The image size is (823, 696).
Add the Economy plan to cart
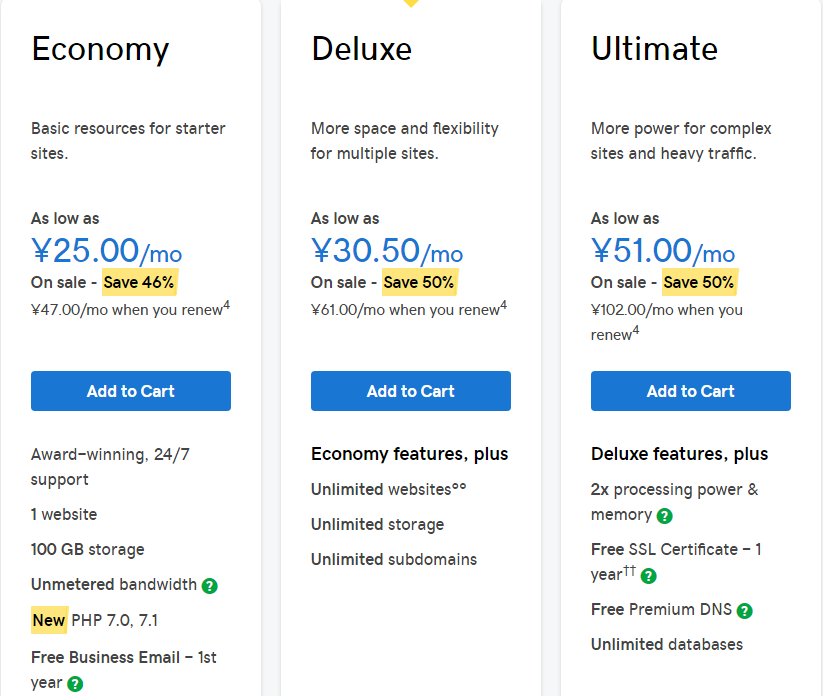click(131, 391)
